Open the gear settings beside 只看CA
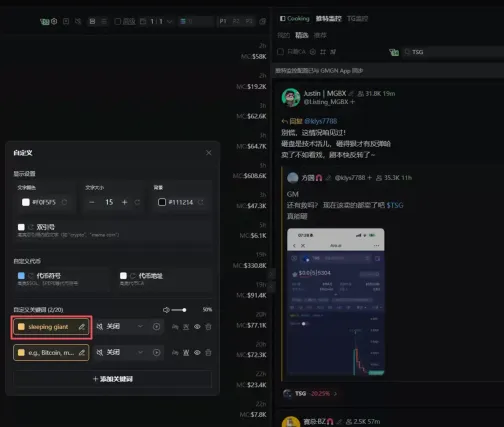 point(313,52)
